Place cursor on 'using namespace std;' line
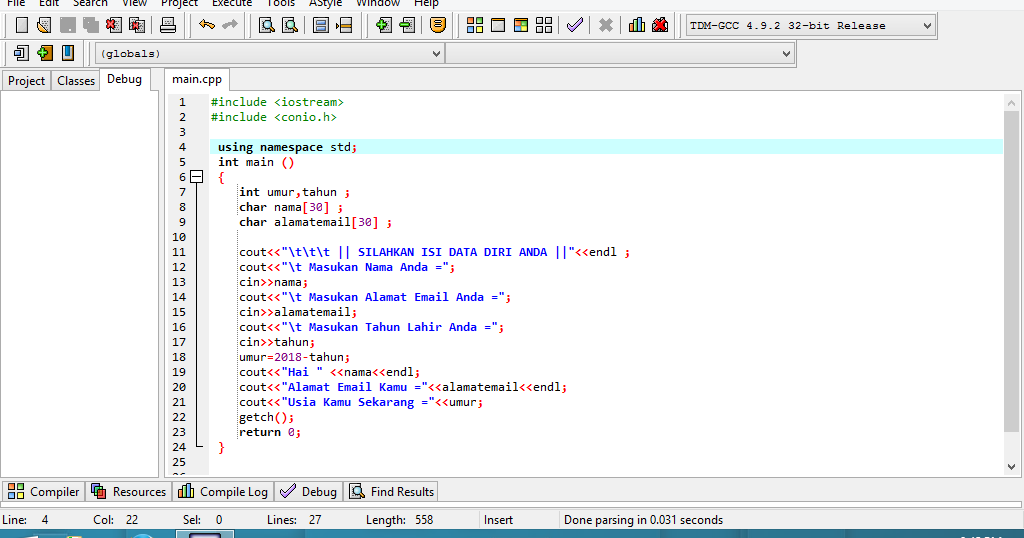1024x538 pixels. point(287,147)
